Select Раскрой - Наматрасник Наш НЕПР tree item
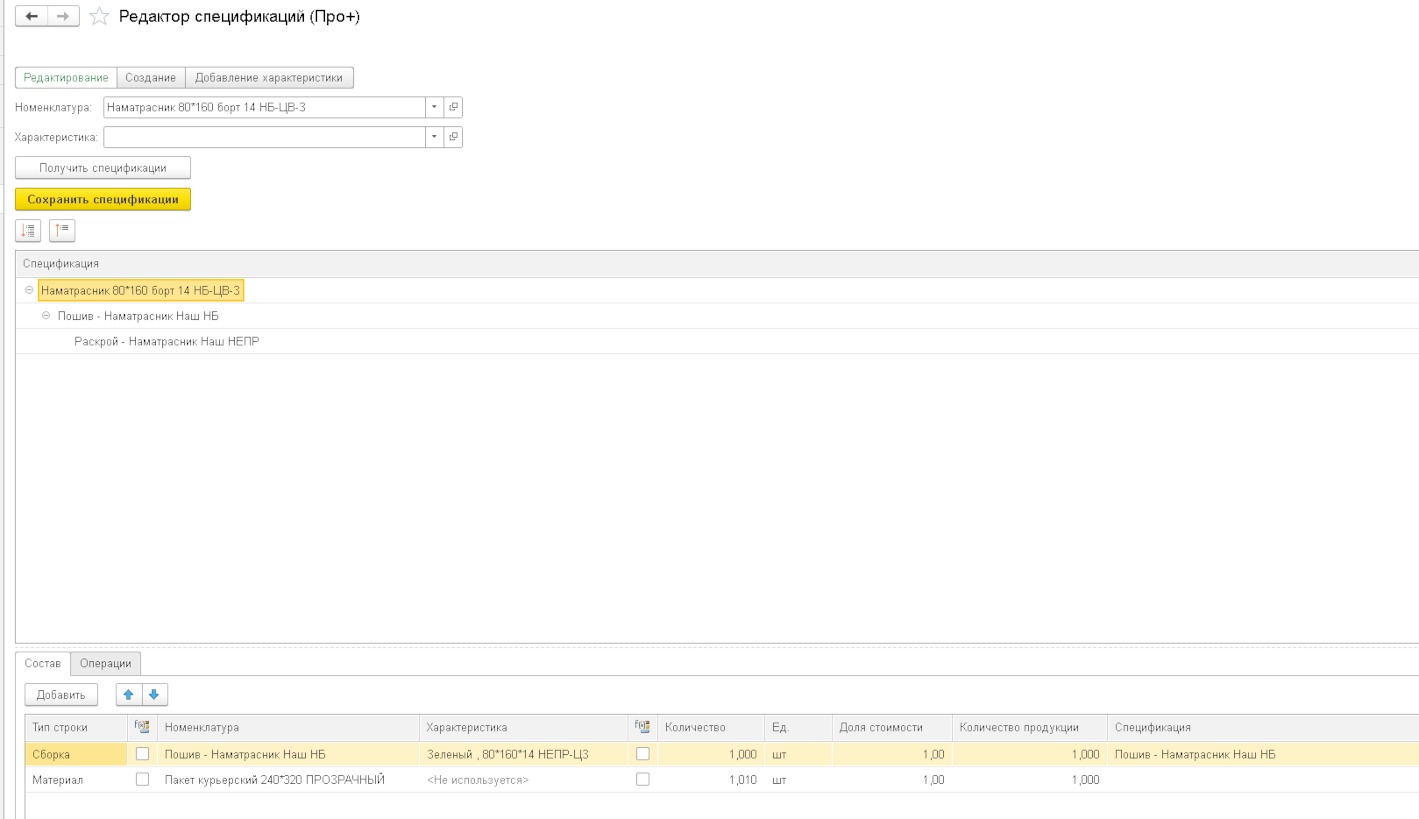Screen dimensions: 1419x819 point(167,342)
